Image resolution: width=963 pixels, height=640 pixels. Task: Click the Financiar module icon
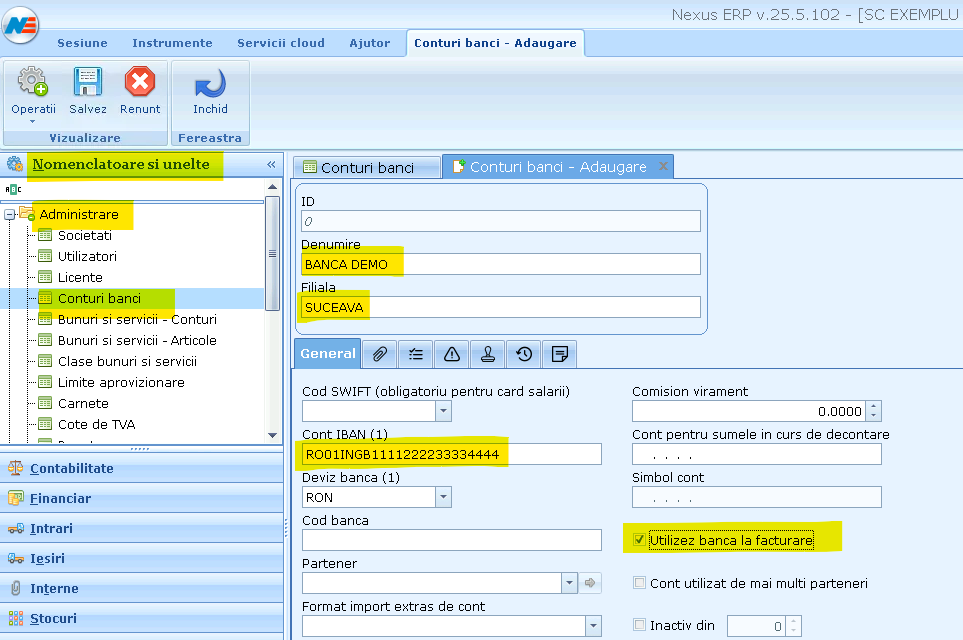[15, 498]
